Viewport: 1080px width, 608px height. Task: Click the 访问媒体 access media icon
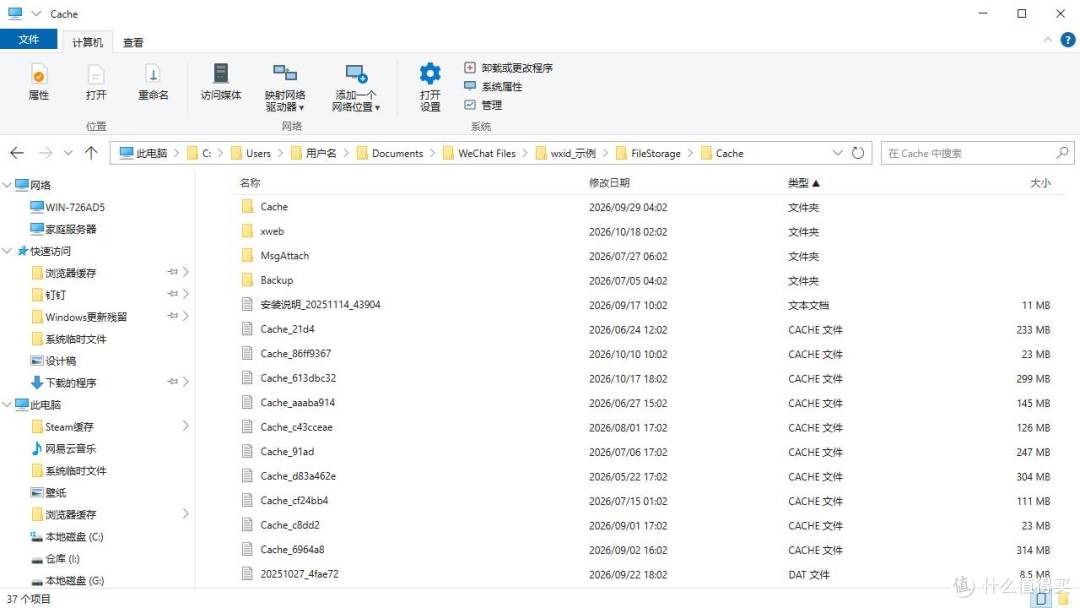220,74
